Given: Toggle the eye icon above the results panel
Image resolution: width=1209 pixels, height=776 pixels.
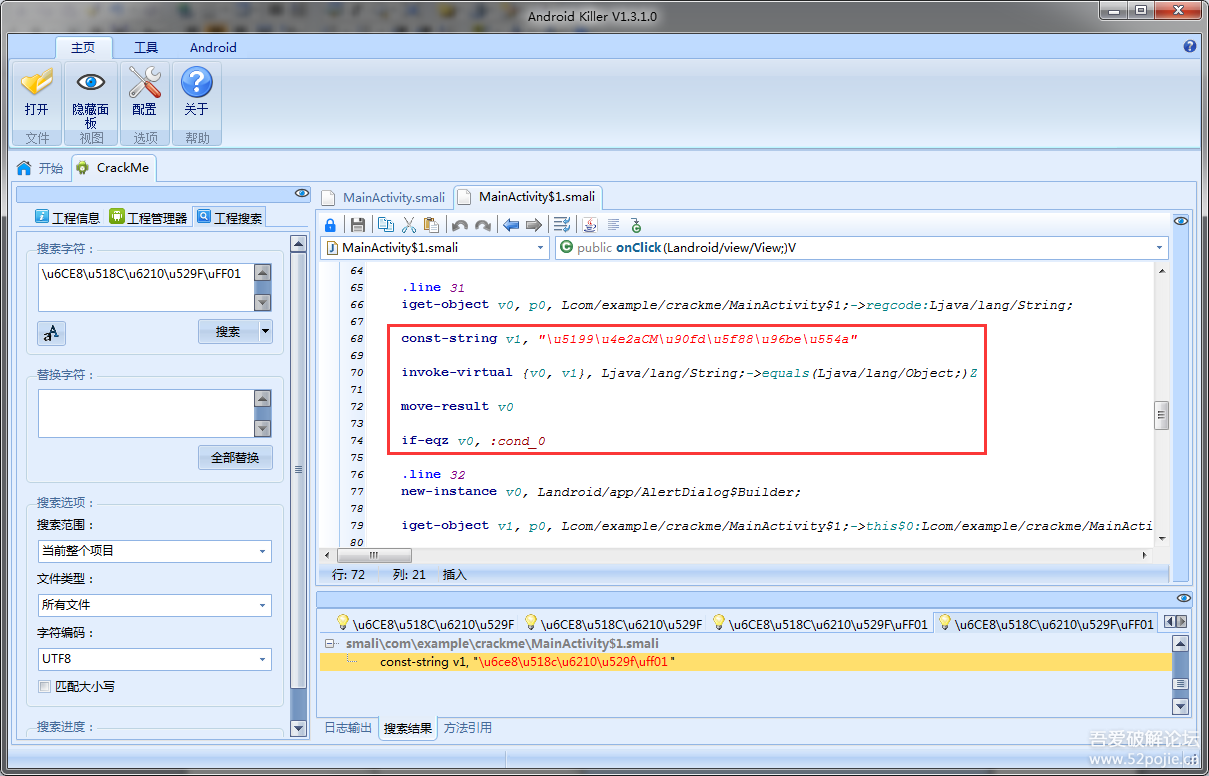Looking at the screenshot, I should 1183,598.
